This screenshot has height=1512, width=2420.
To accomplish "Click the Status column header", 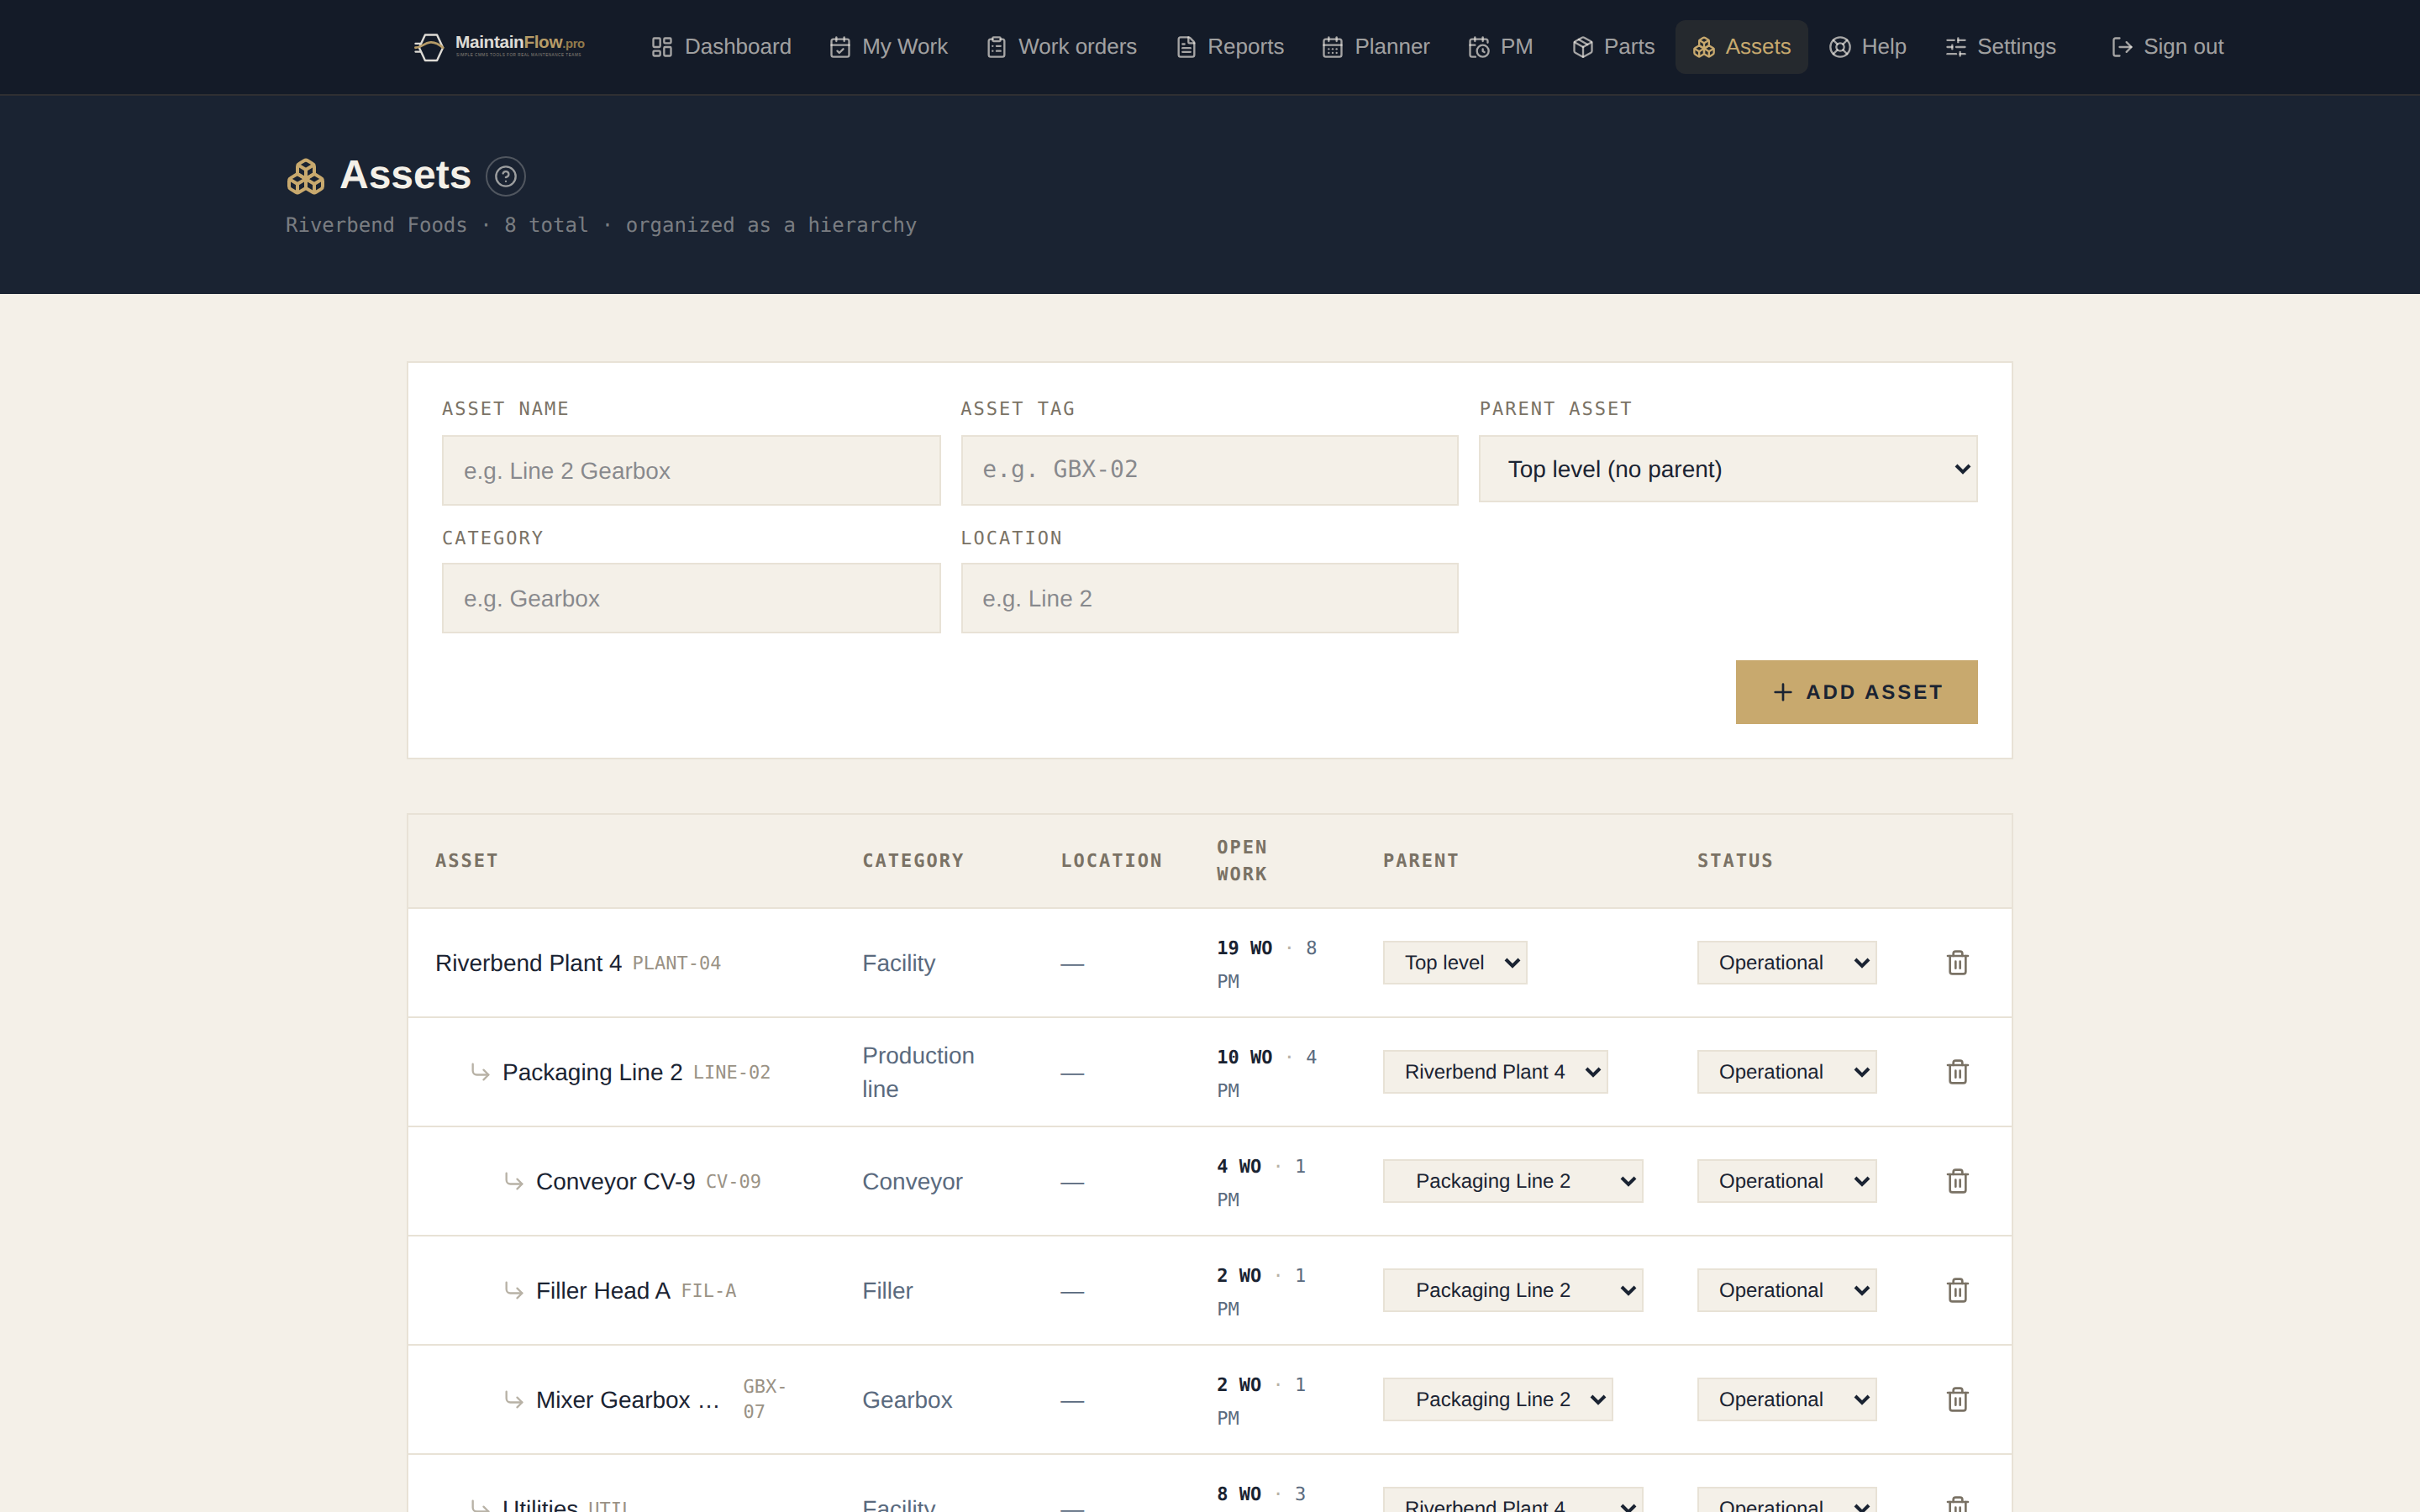I will pyautogui.click(x=1735, y=860).
